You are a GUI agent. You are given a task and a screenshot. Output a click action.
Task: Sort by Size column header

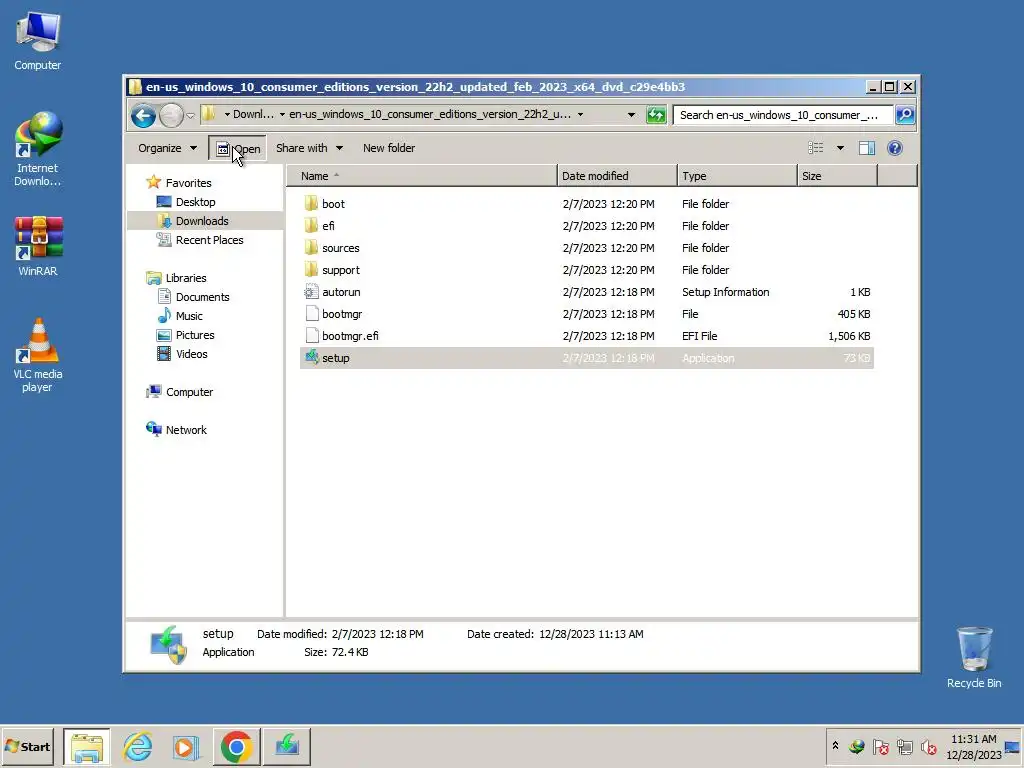pyautogui.click(x=837, y=176)
